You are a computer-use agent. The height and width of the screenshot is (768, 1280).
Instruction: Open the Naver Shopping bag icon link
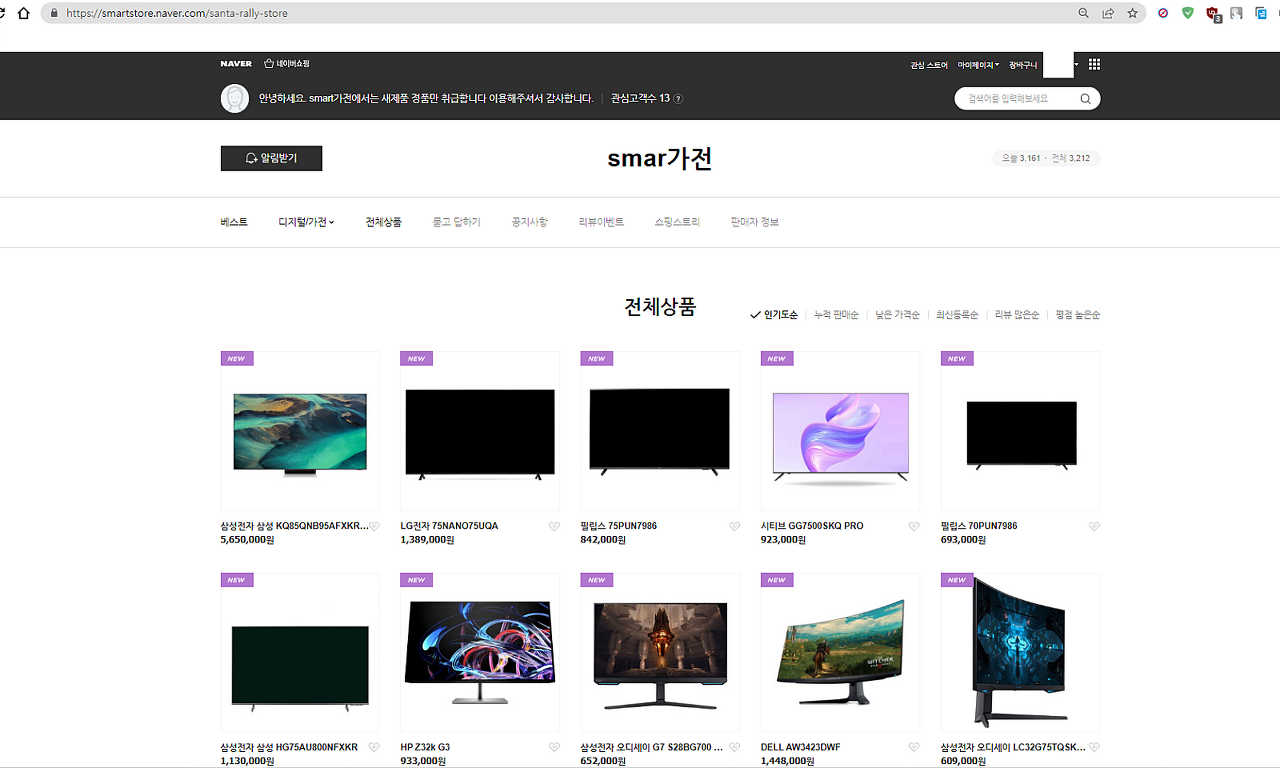tap(287, 64)
